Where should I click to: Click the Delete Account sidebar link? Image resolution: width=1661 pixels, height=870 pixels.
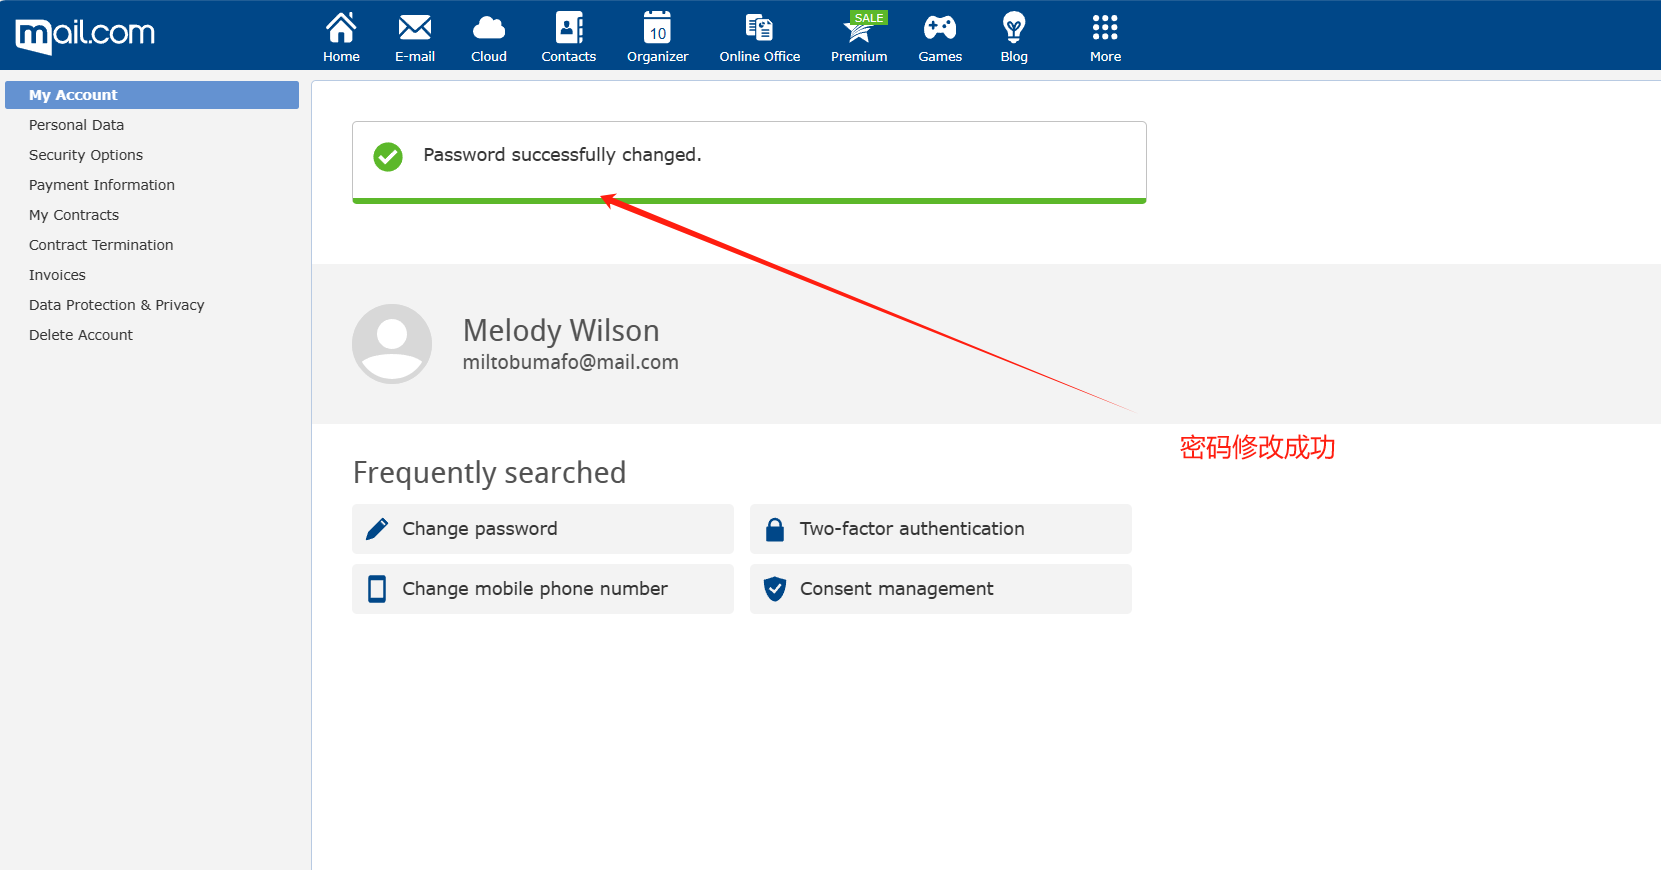pos(81,335)
